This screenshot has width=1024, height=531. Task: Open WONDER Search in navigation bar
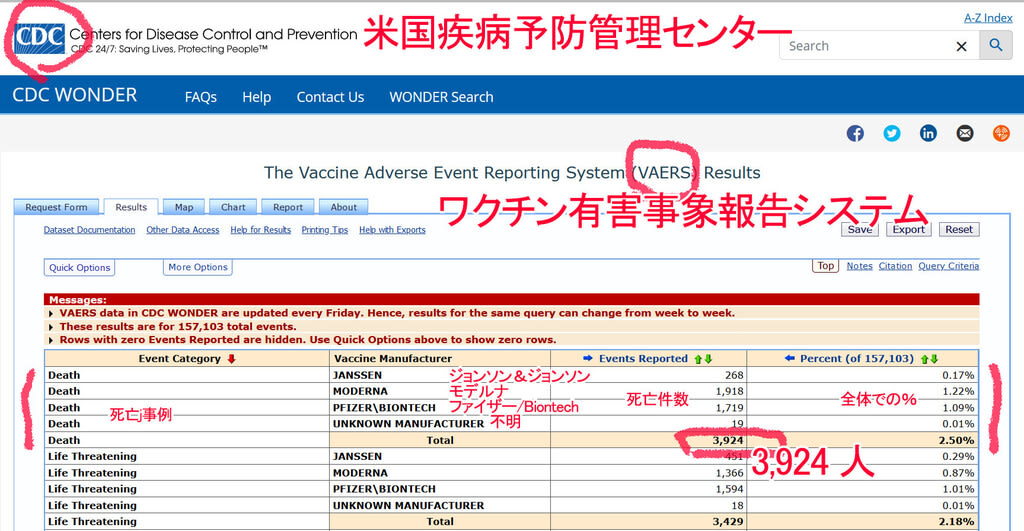click(x=441, y=97)
